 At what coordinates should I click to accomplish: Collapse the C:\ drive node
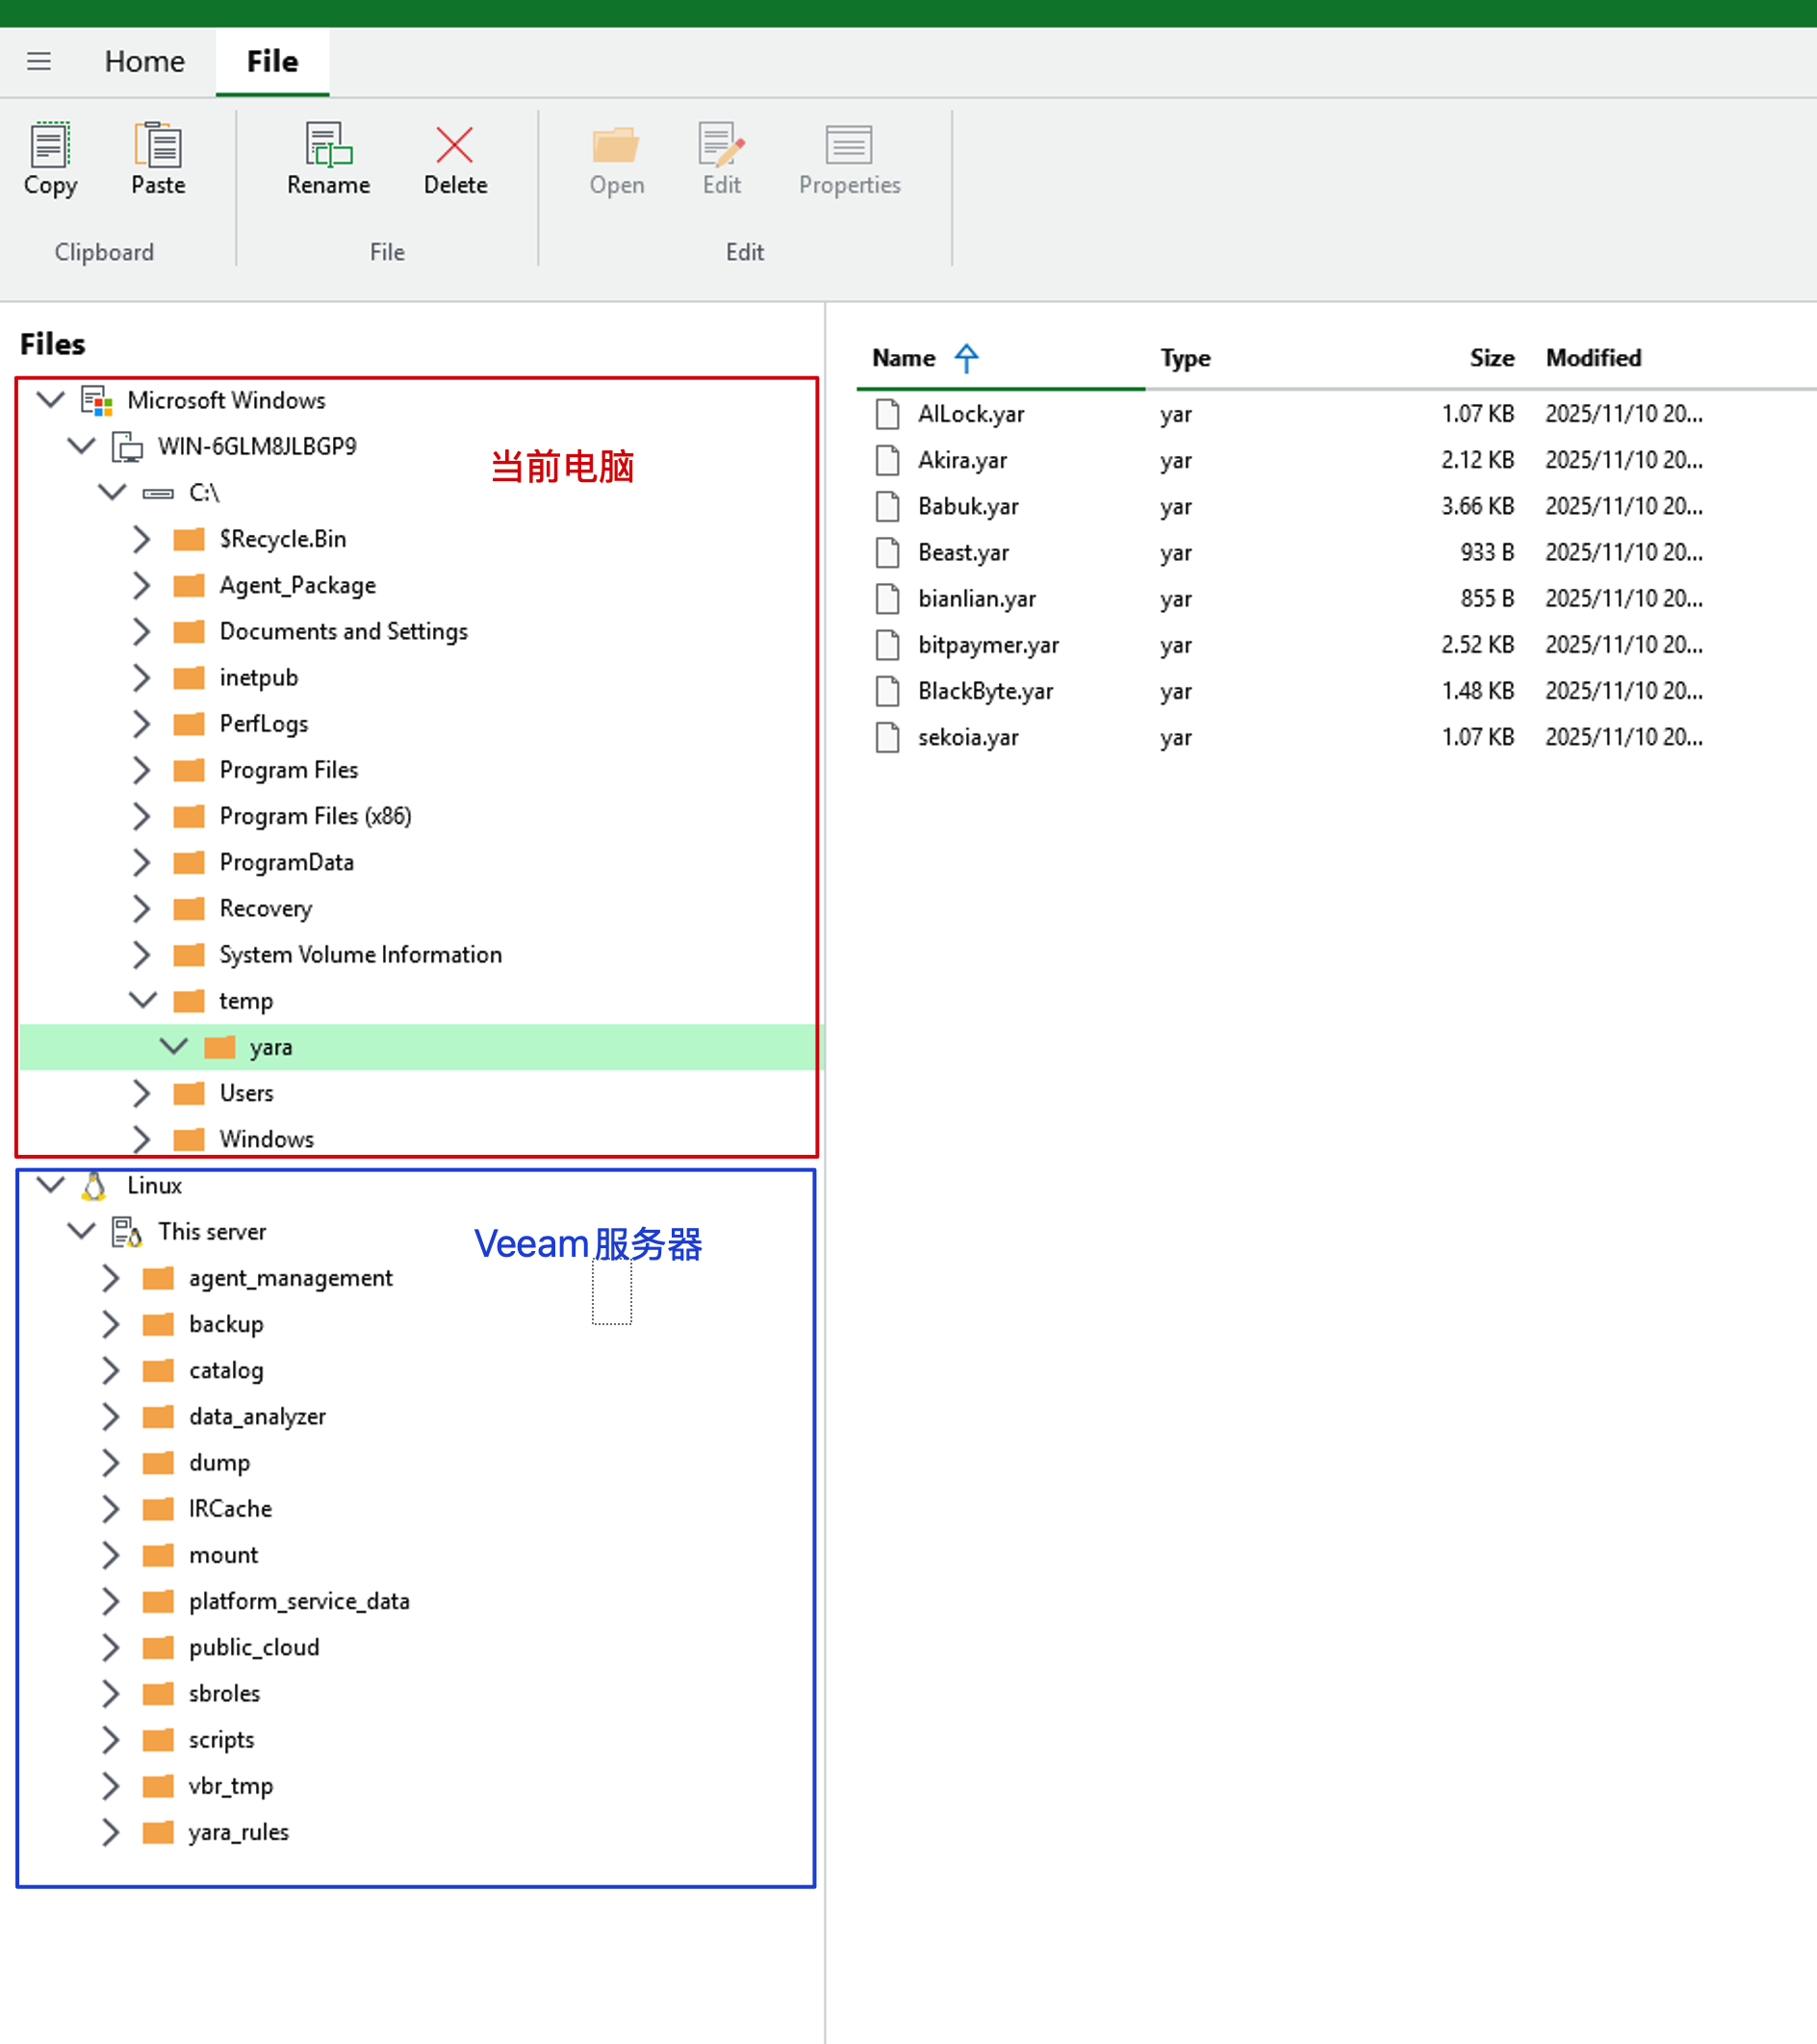(112, 492)
